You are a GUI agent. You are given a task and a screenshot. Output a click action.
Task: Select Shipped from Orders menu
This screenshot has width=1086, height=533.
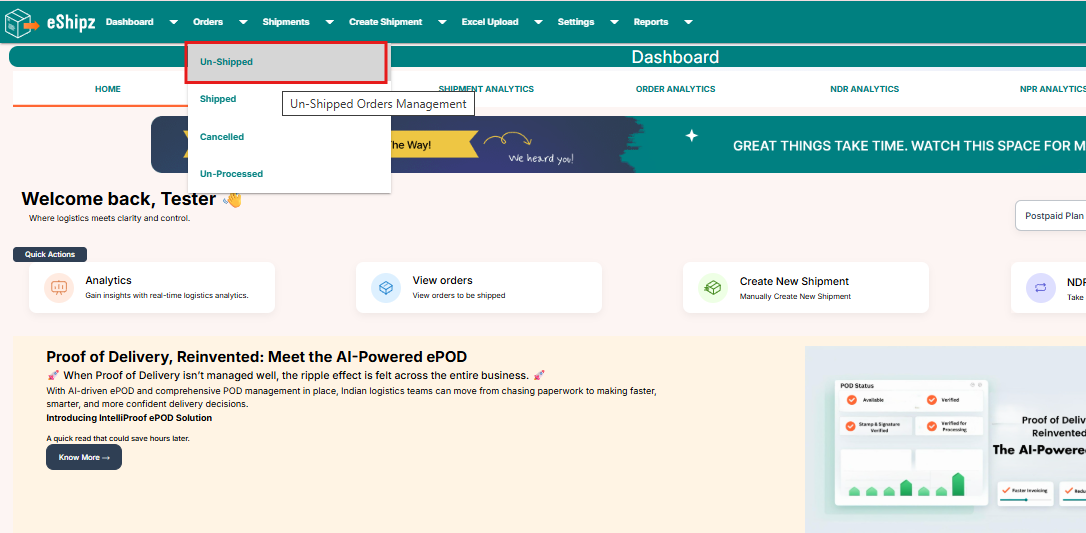point(289,99)
